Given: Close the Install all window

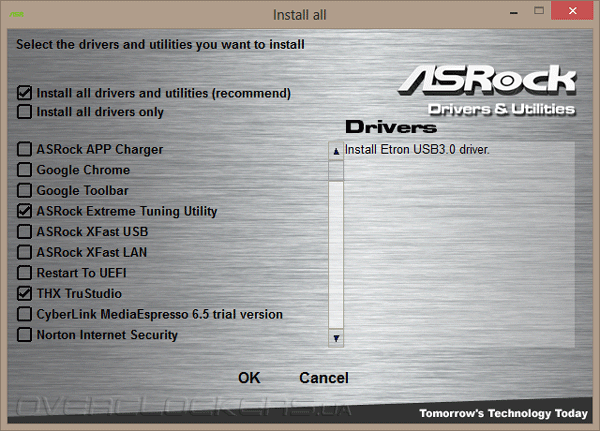Looking at the screenshot, I should 572,11.
